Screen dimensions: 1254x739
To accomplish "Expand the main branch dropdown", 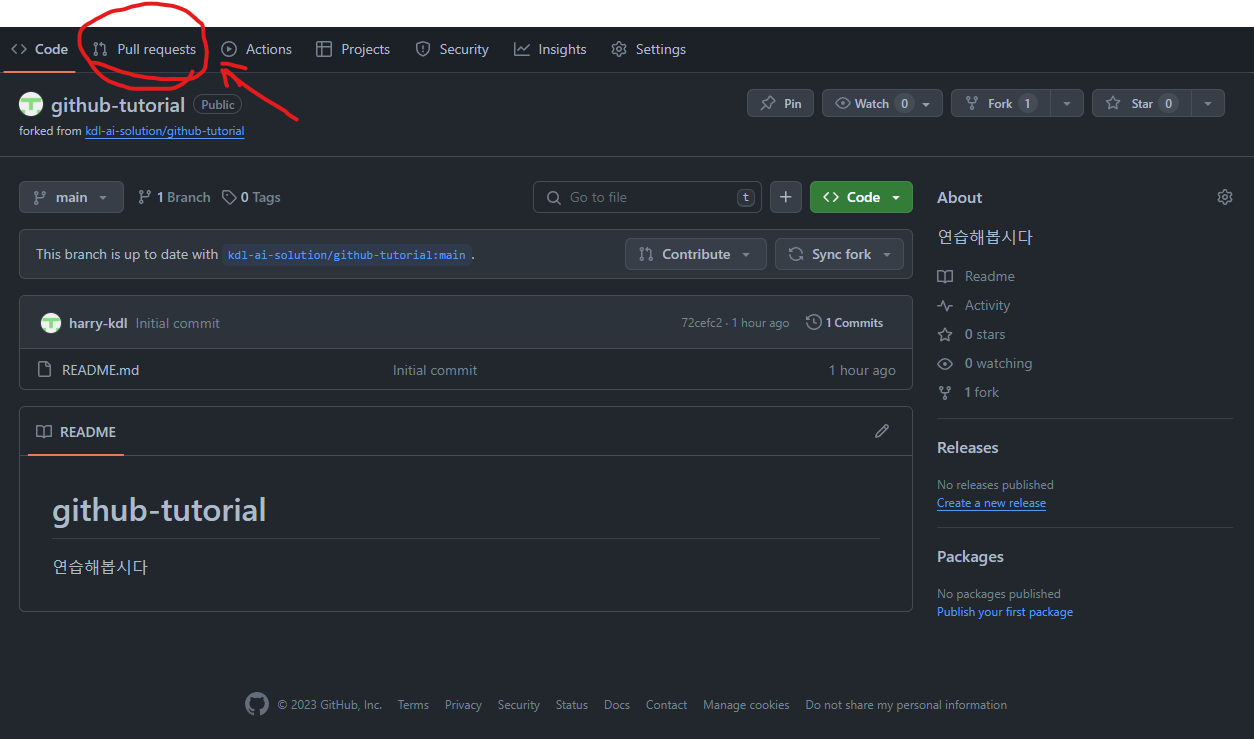I will (x=71, y=198).
